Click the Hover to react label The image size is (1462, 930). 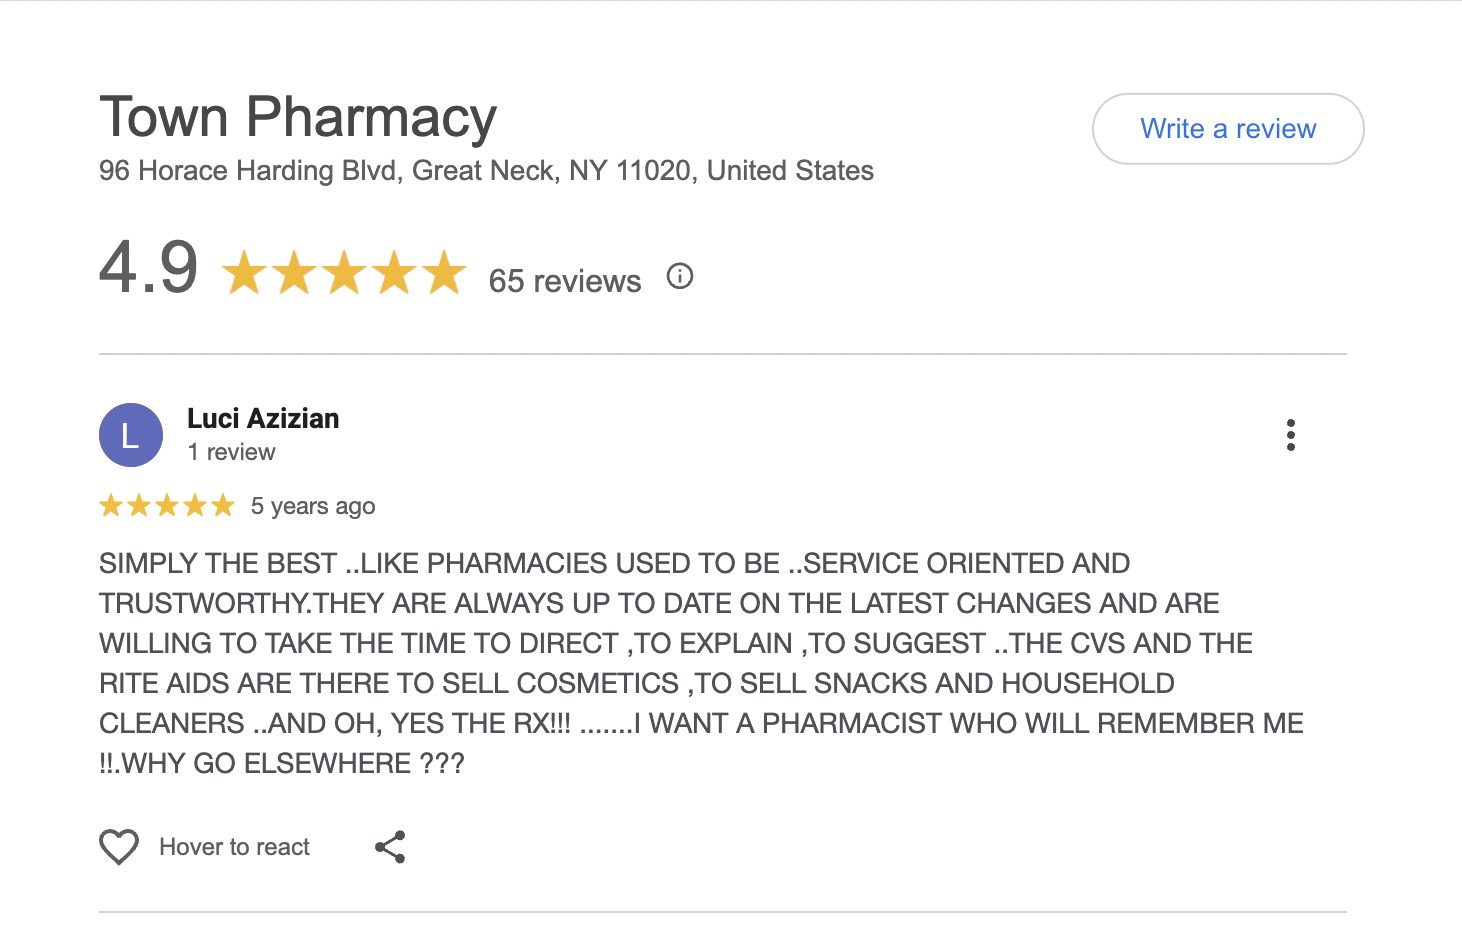[234, 847]
